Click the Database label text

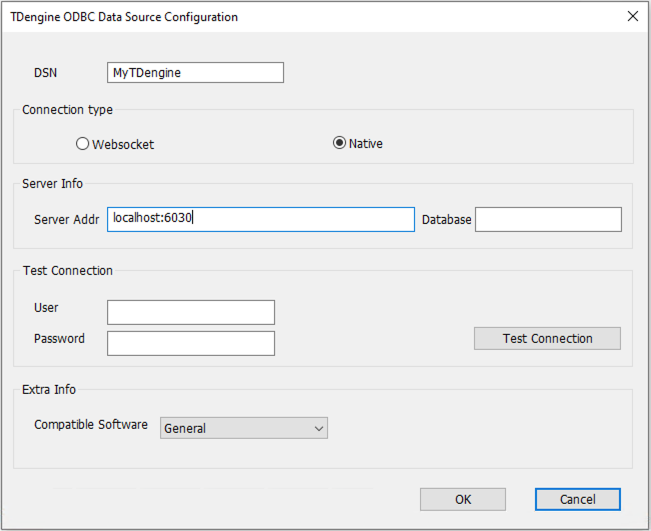click(x=446, y=219)
